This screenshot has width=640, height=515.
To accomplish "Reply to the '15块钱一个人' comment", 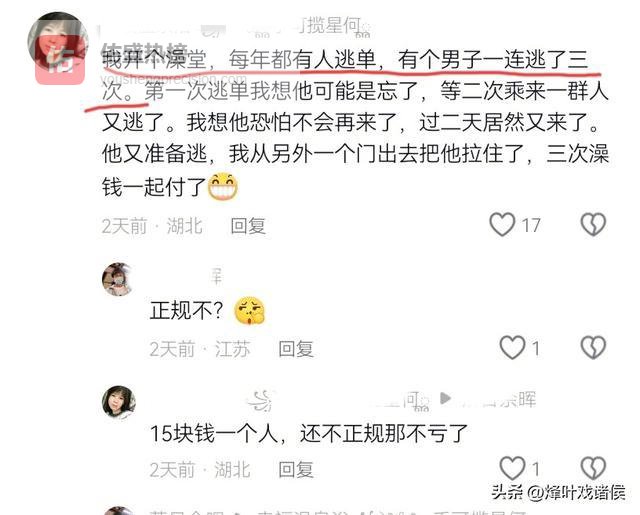I will (296, 469).
